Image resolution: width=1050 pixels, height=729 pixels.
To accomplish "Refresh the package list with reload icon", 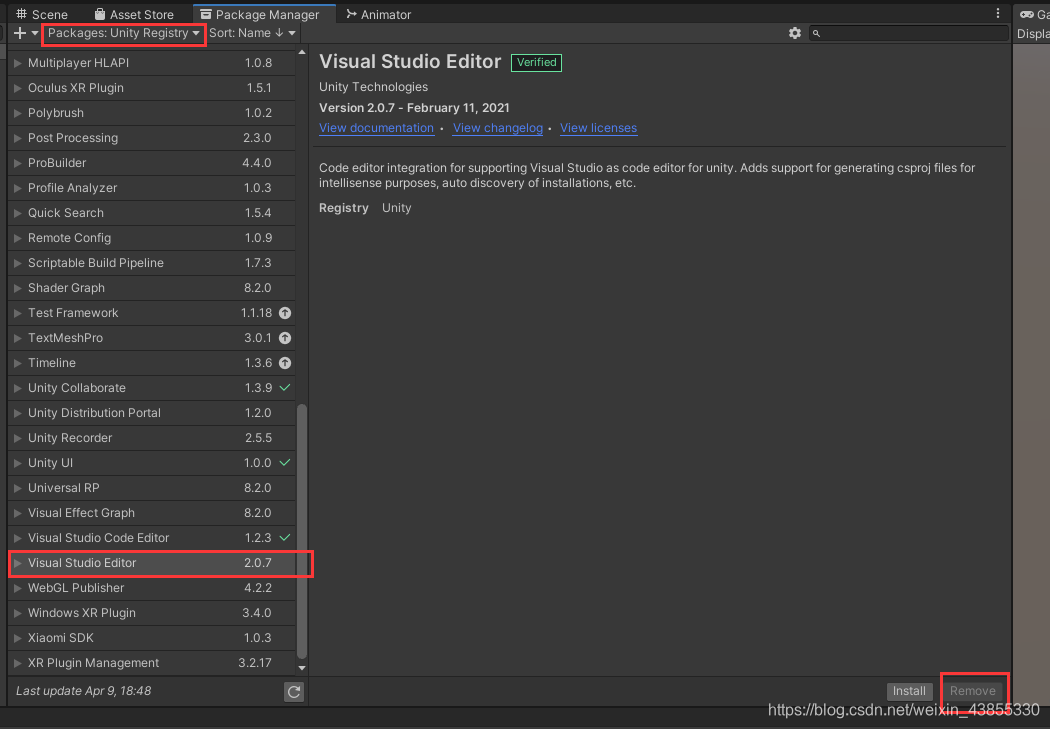I will 294,692.
